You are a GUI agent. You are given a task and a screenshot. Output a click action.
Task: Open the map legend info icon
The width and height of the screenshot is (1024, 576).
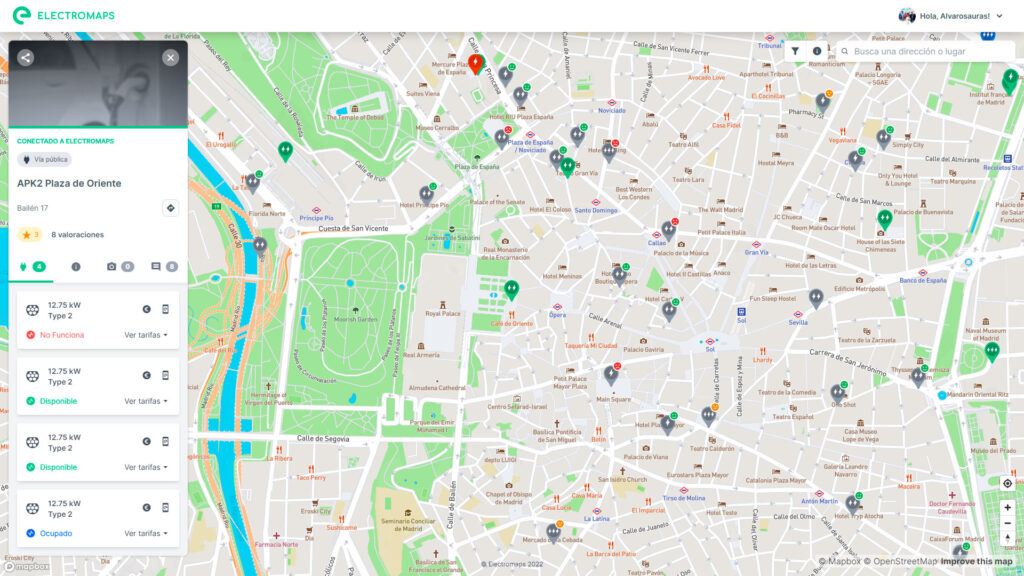click(x=816, y=51)
